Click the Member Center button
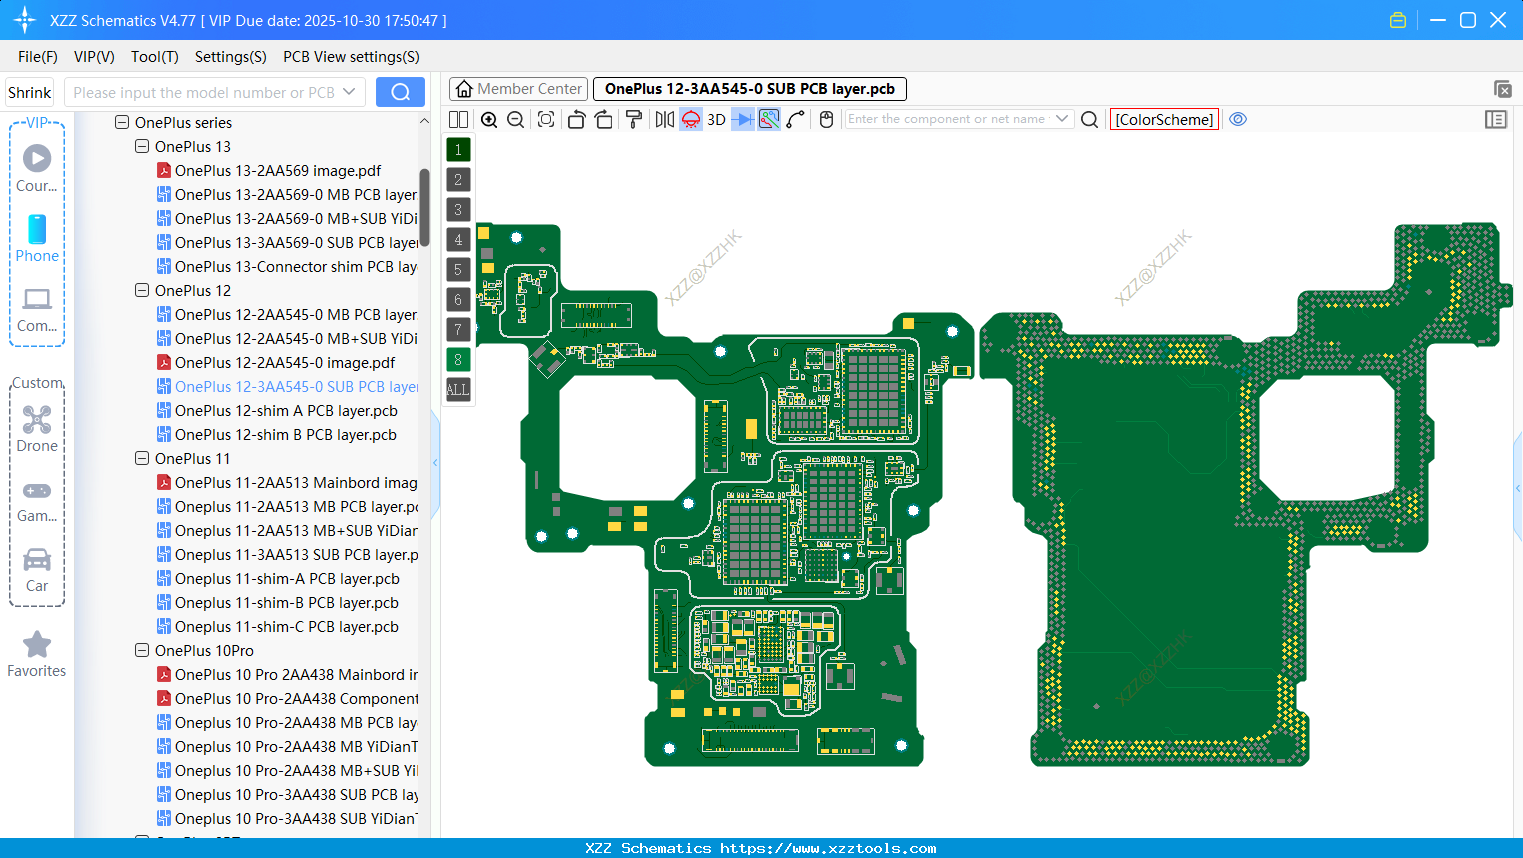This screenshot has width=1523, height=858. [x=517, y=88]
